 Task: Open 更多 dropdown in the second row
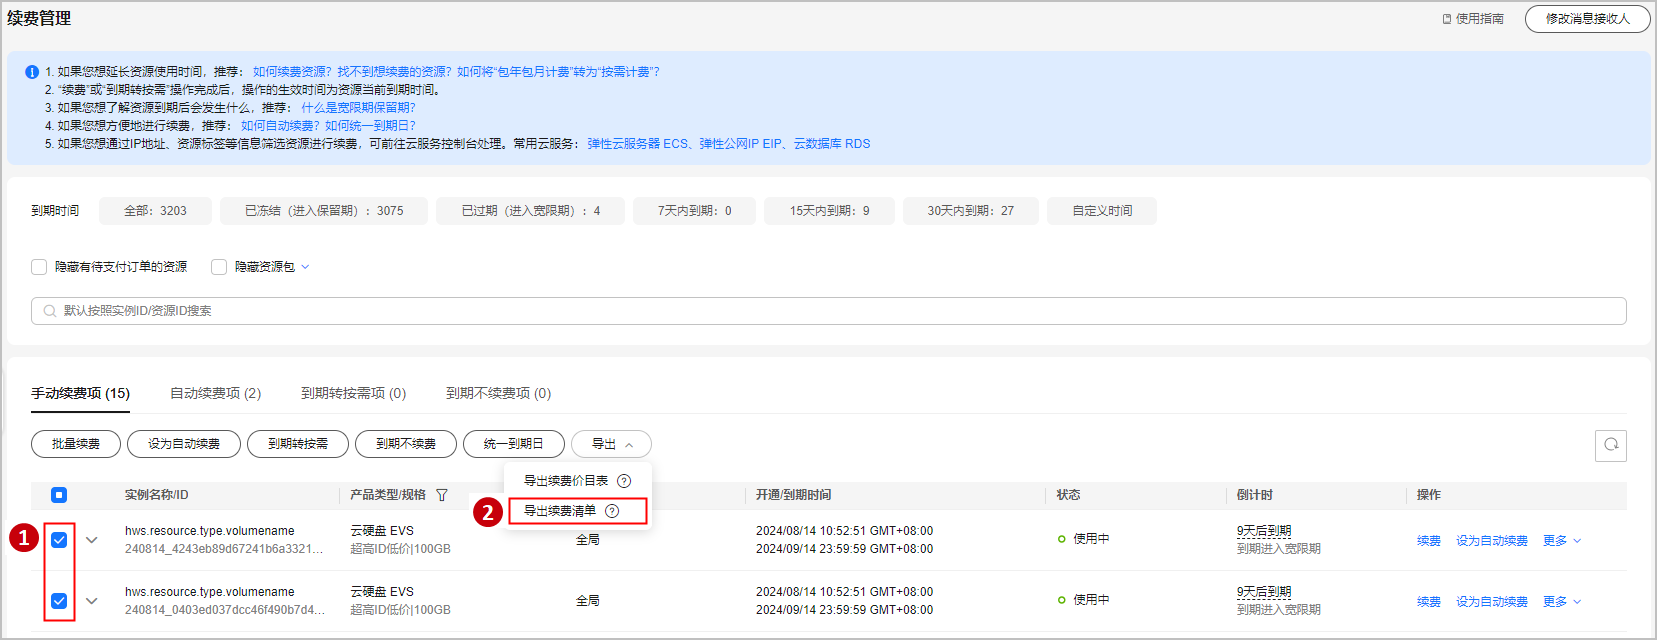coord(1561,601)
